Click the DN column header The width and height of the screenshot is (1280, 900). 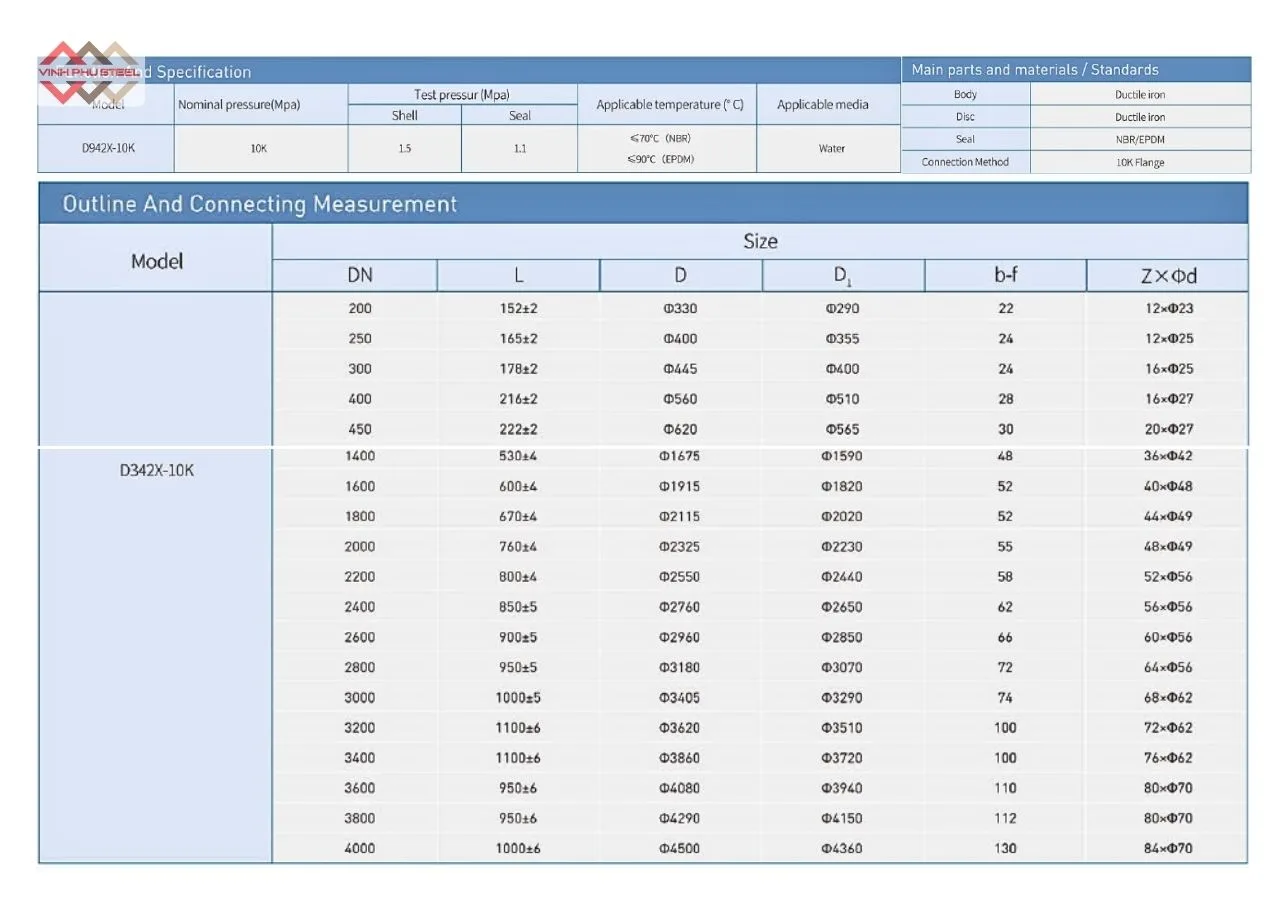click(x=359, y=276)
